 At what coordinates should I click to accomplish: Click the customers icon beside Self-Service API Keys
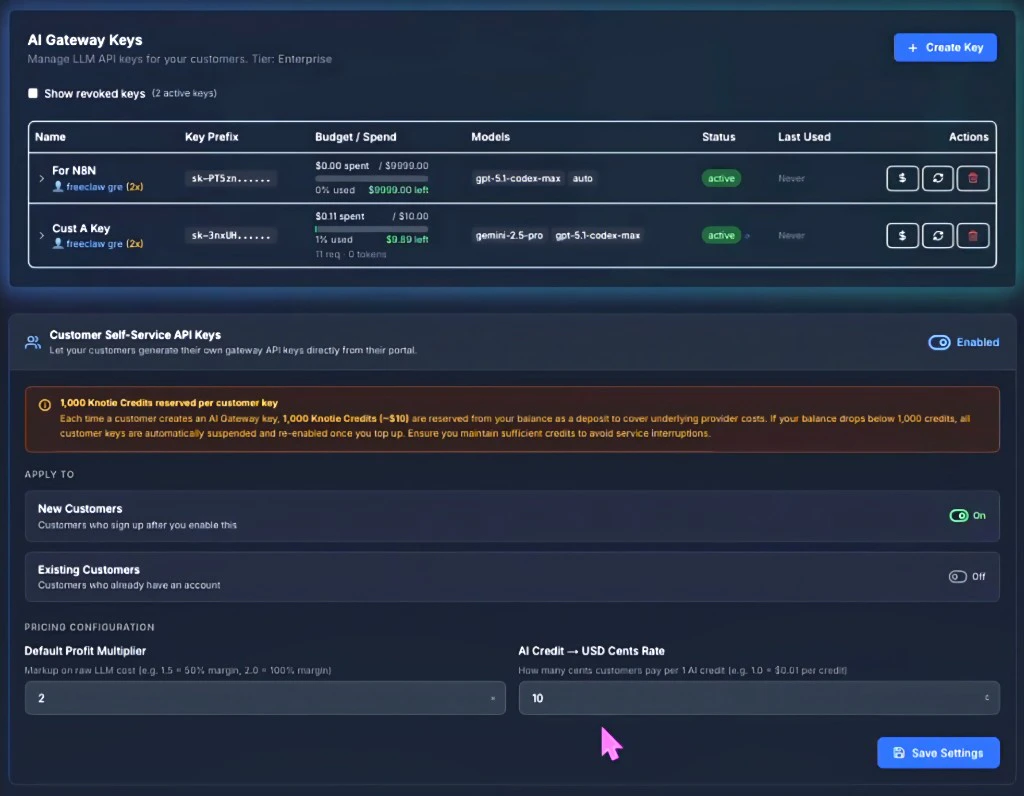32,341
